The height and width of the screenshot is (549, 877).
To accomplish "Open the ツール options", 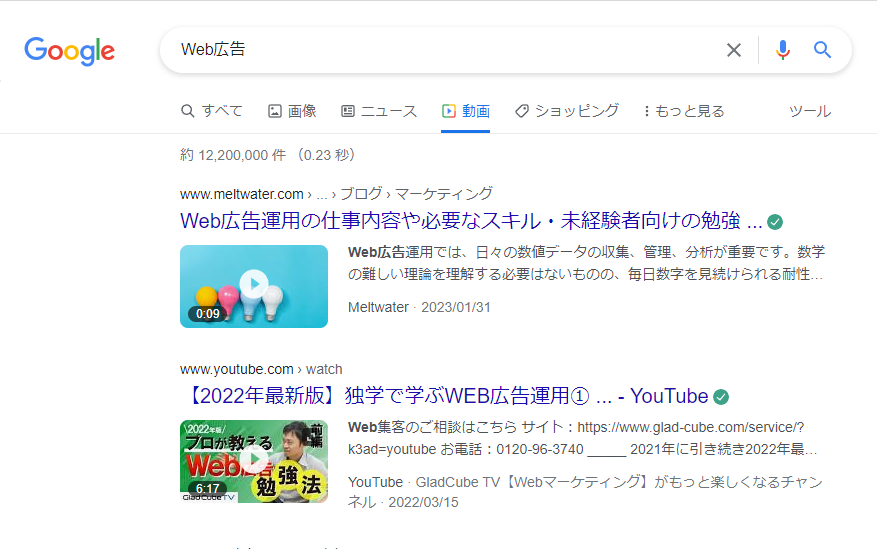I will (x=810, y=111).
